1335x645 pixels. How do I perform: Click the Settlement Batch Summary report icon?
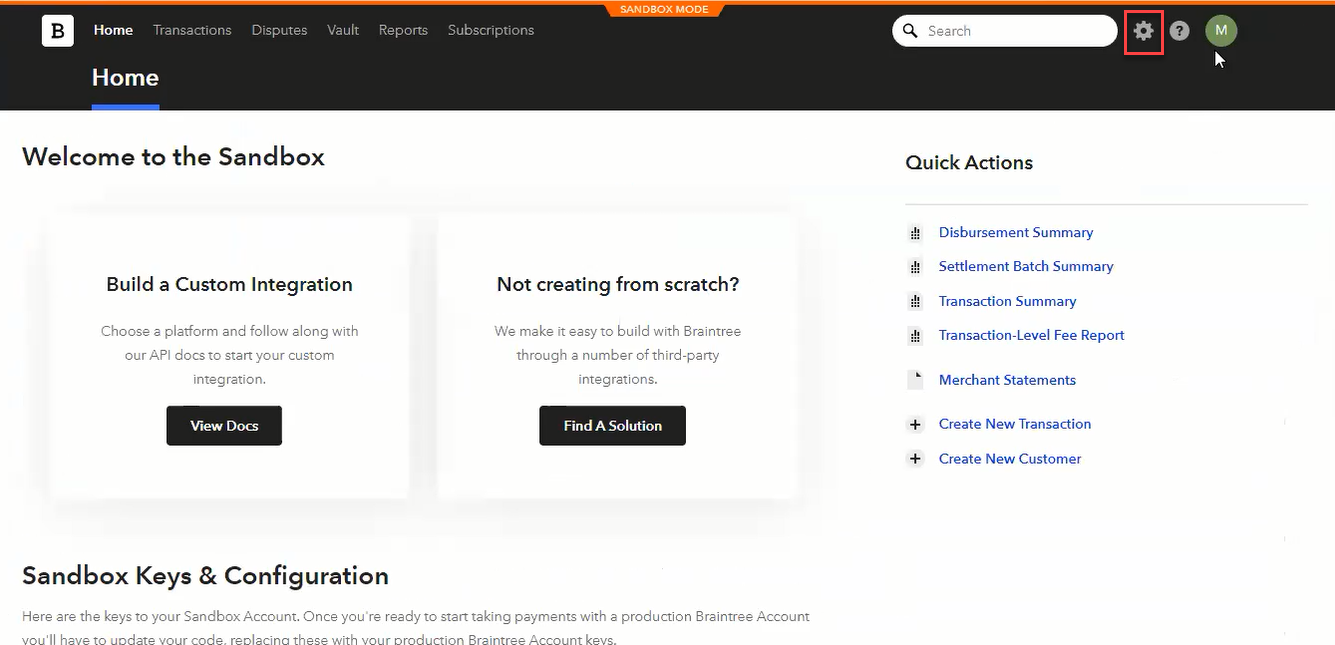tap(915, 267)
